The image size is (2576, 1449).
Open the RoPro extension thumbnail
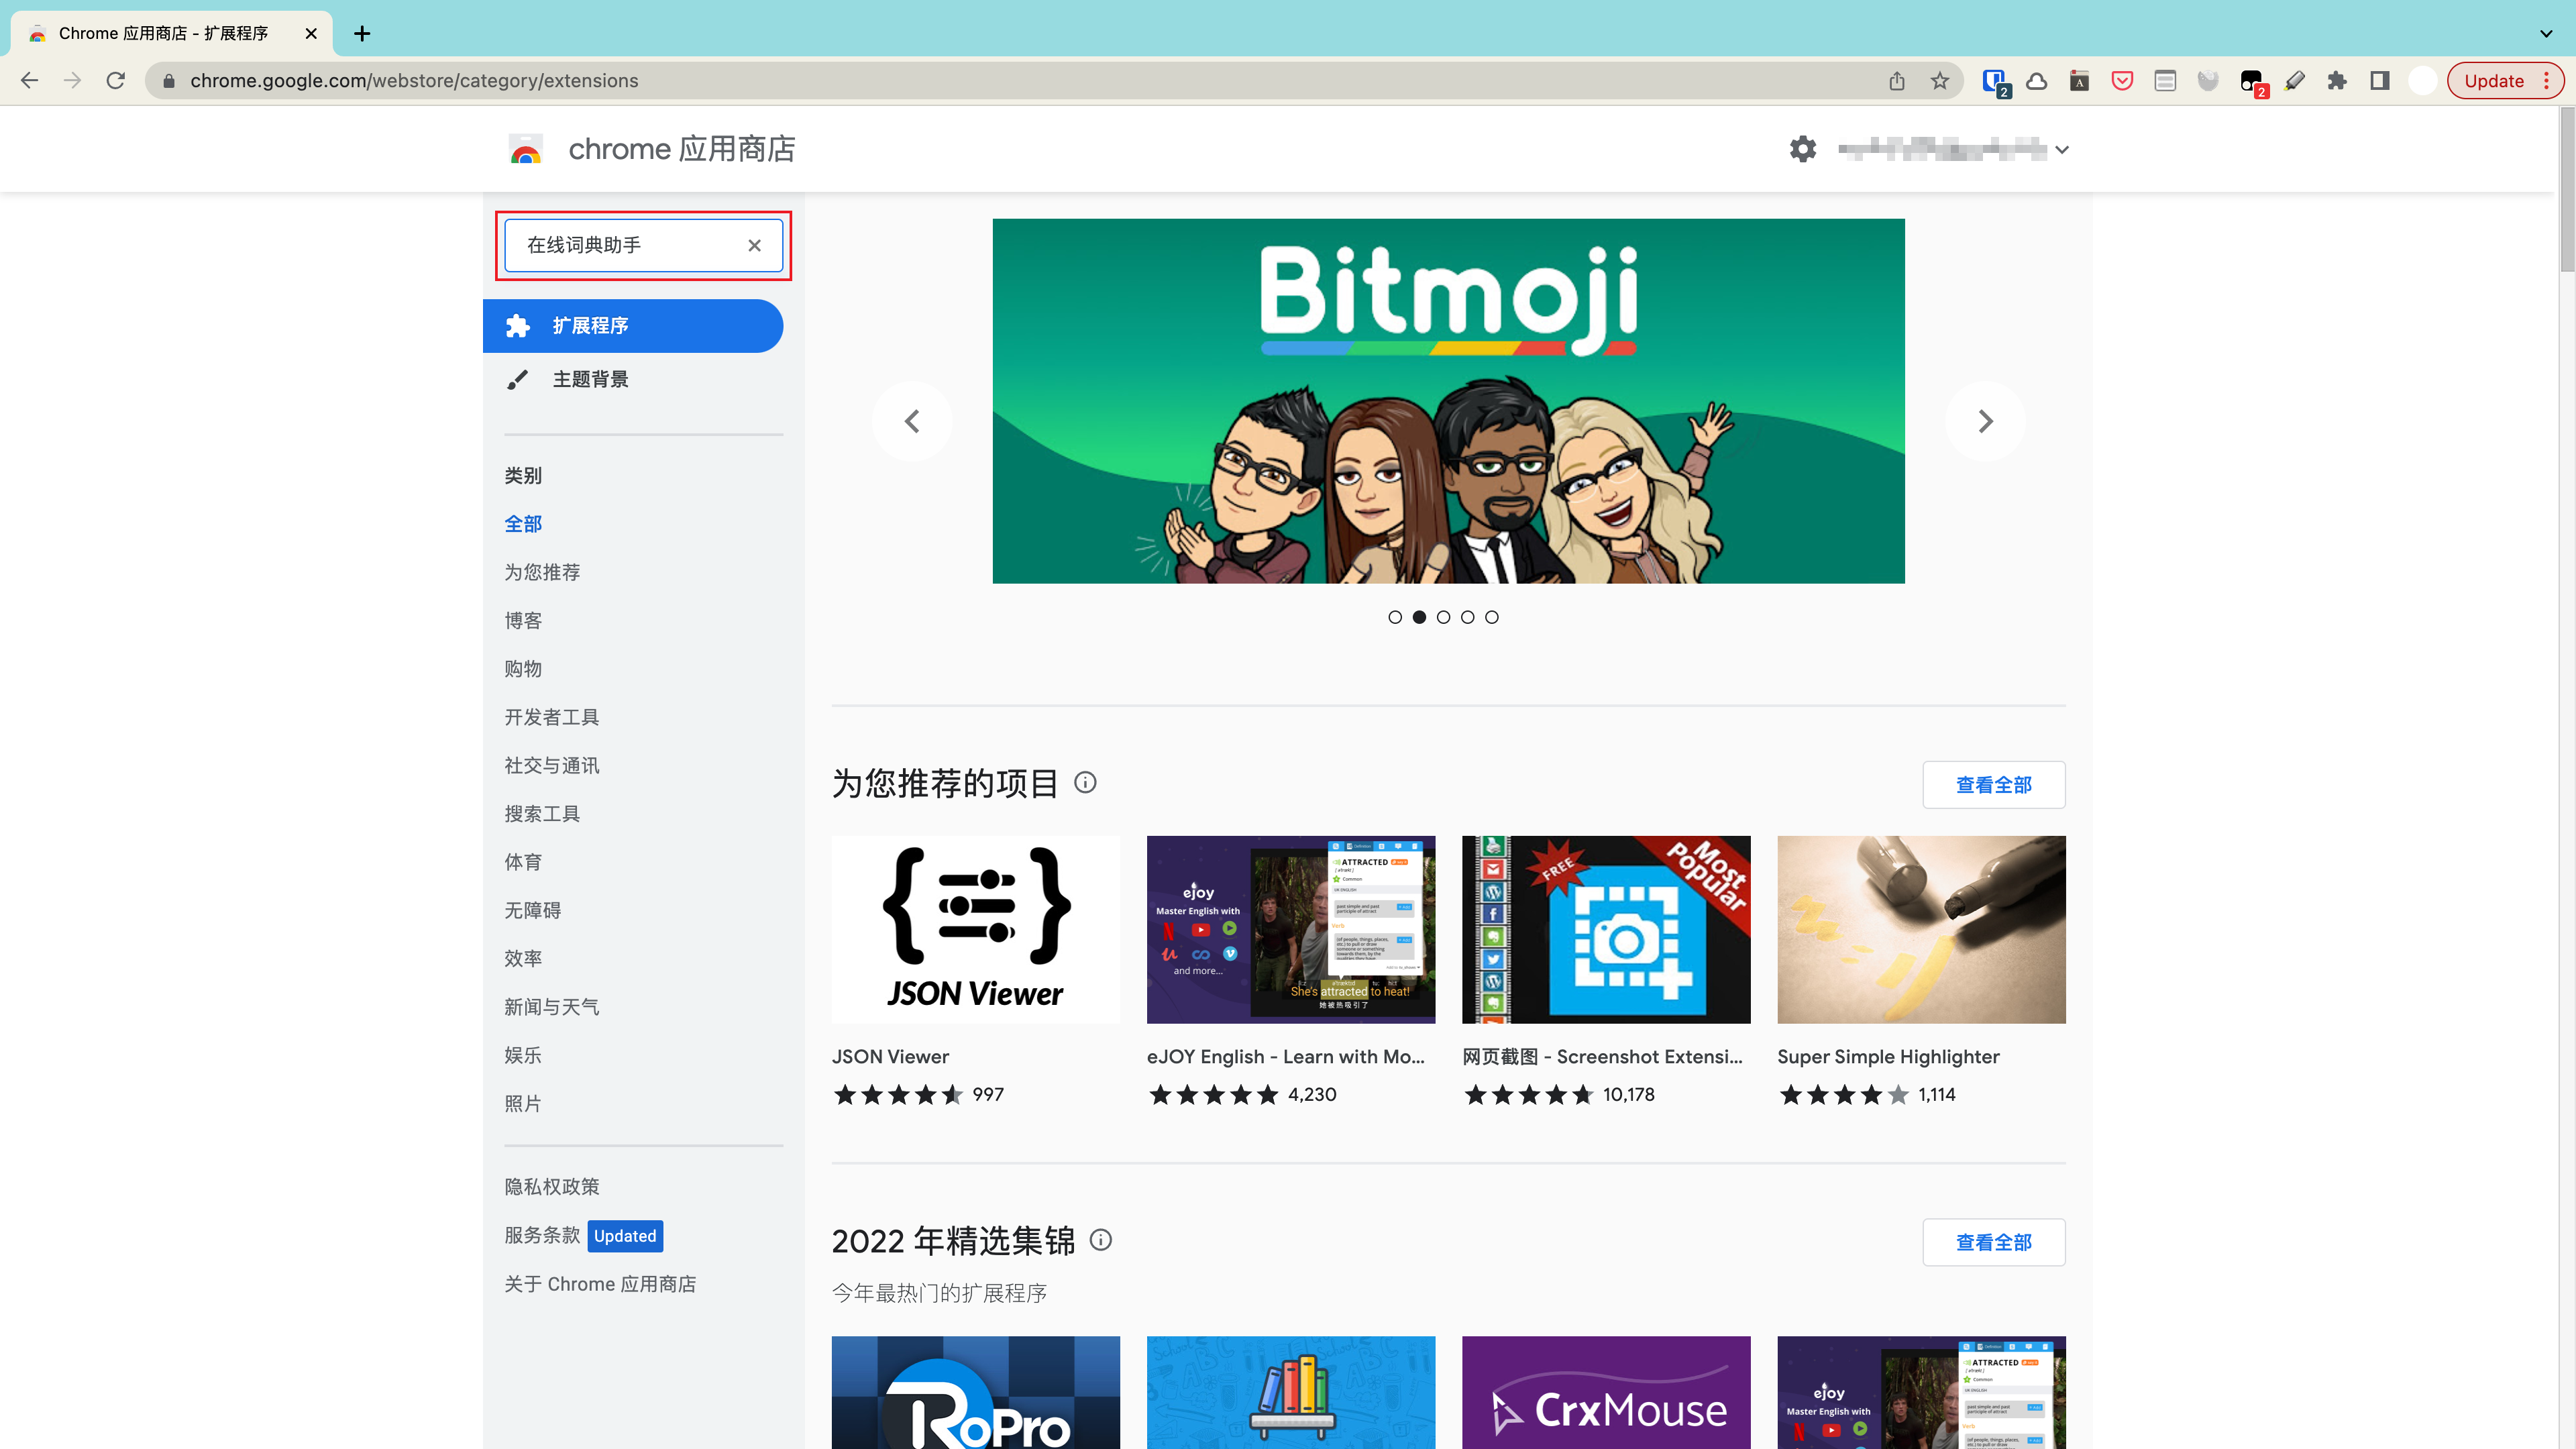coord(976,1393)
